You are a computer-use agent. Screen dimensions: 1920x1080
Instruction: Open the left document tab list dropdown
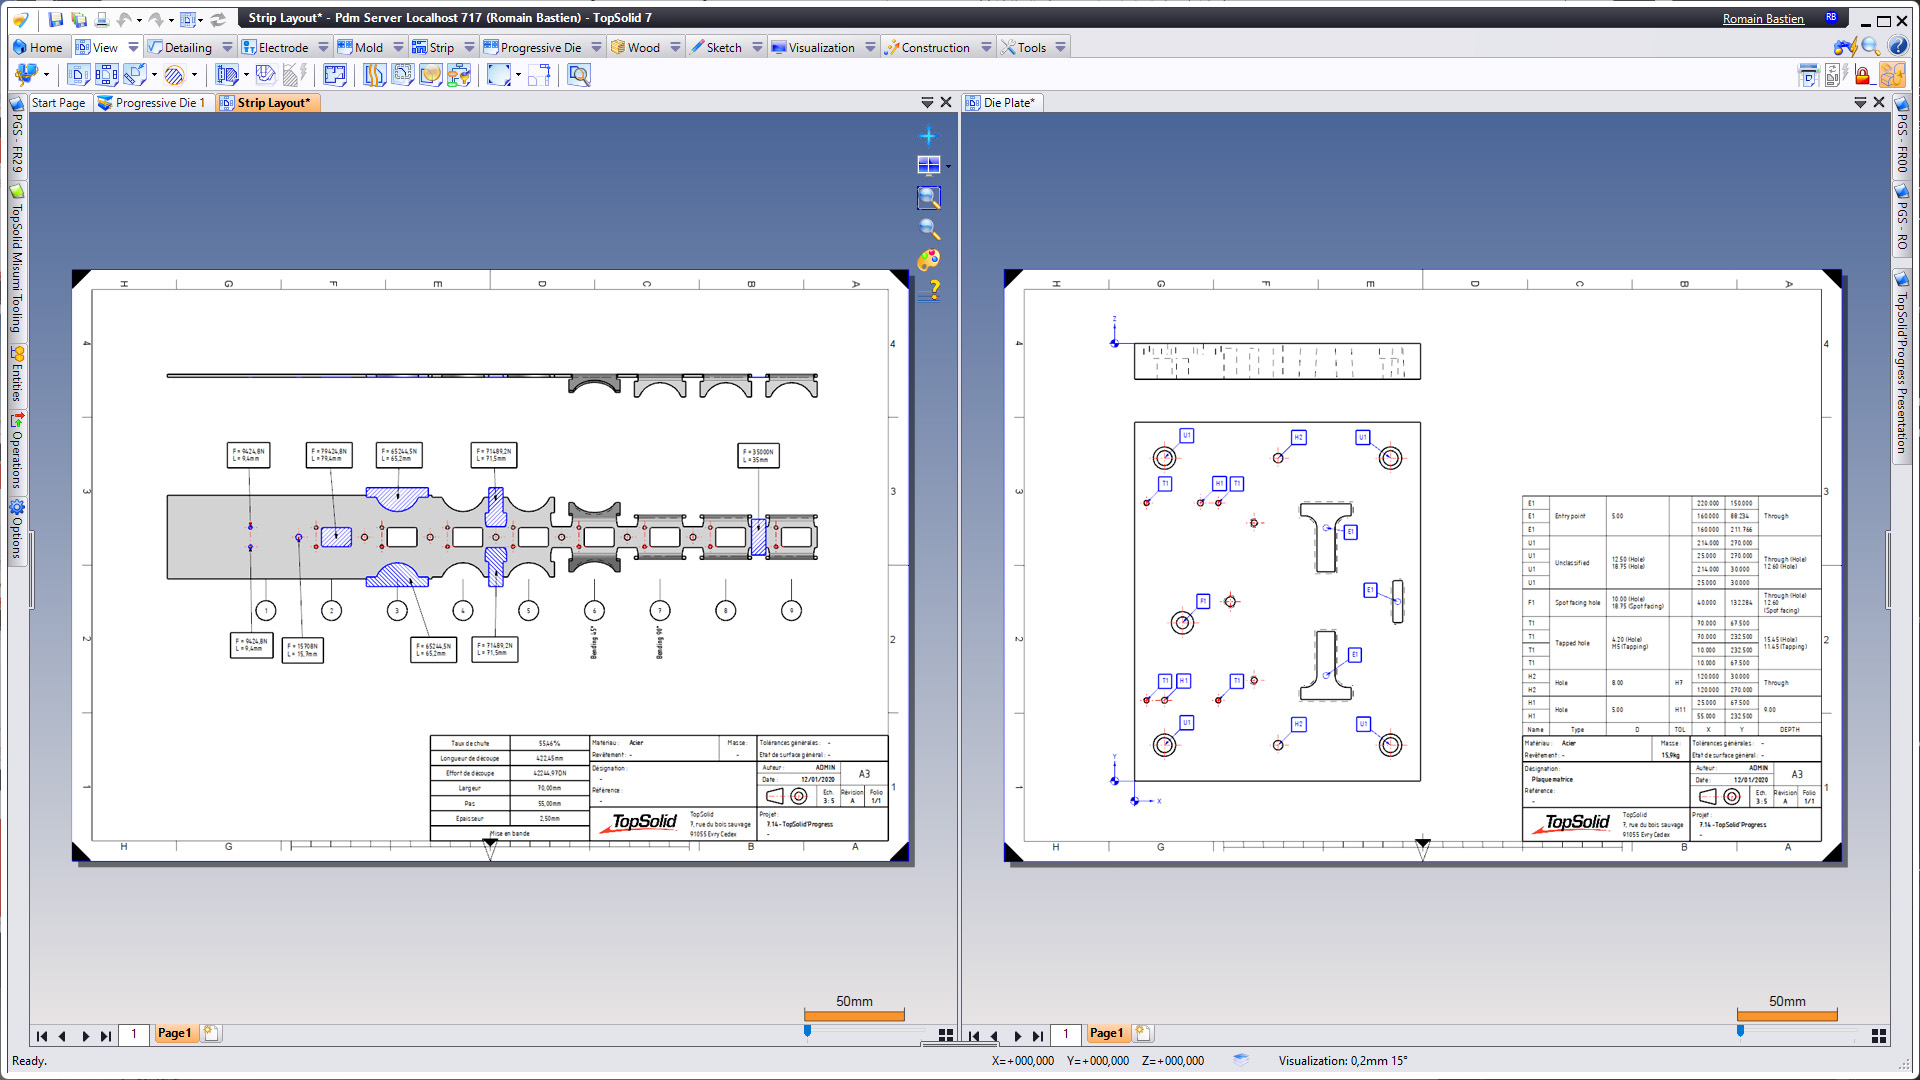pyautogui.click(x=927, y=103)
